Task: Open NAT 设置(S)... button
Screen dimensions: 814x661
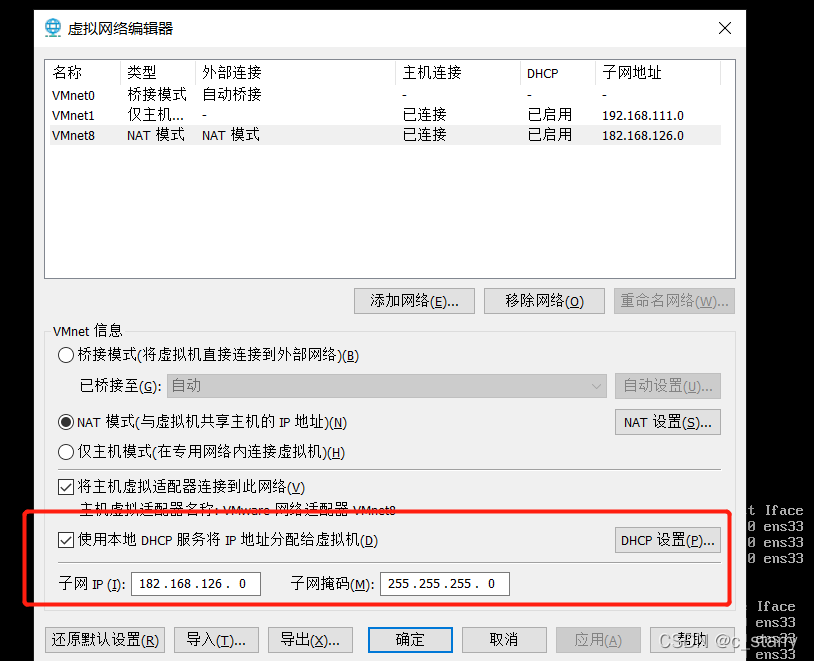Action: pos(668,422)
